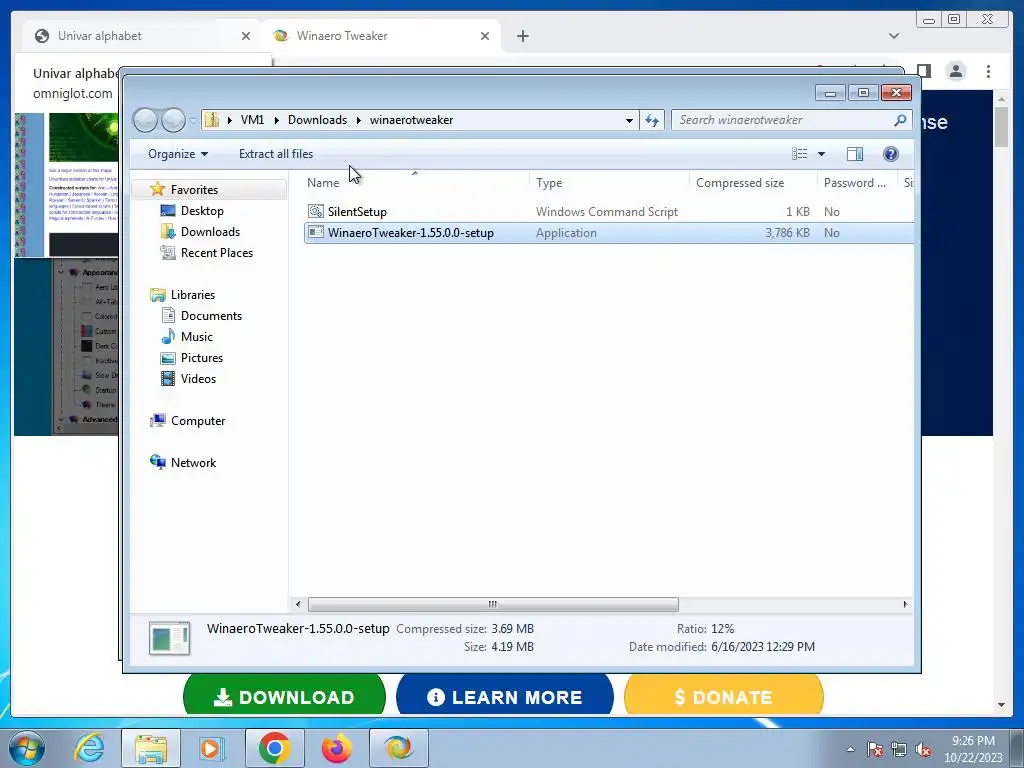Open the Explorer Help button
The height and width of the screenshot is (768, 1024).
point(891,154)
